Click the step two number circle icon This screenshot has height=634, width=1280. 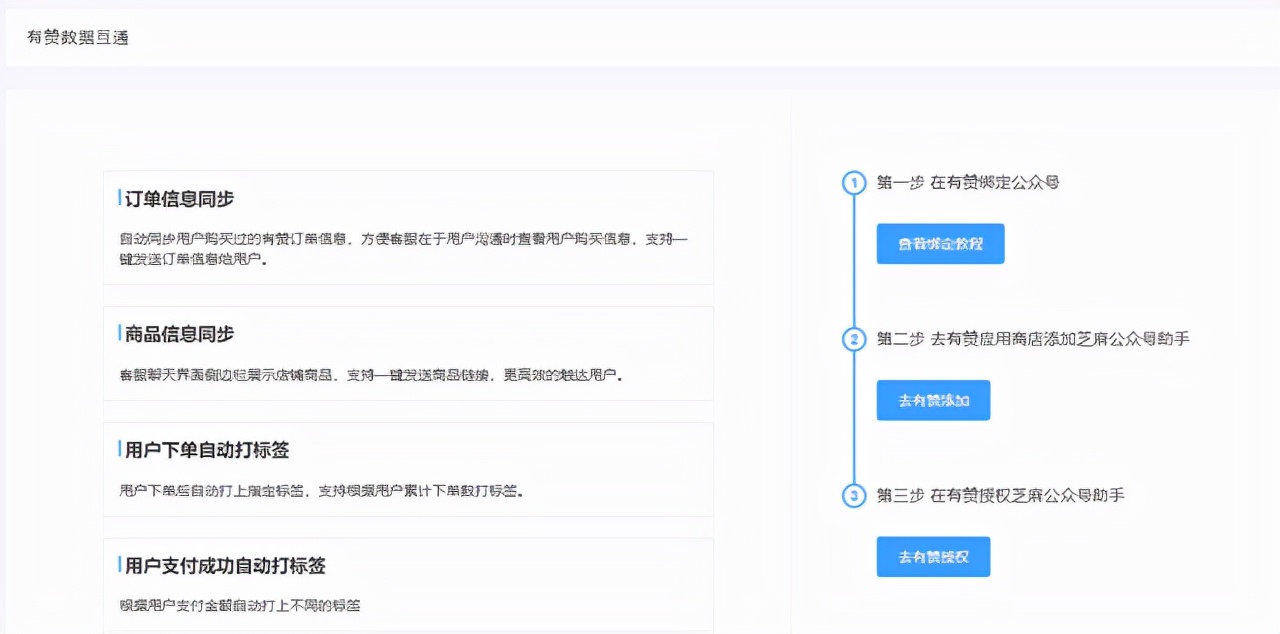853,340
